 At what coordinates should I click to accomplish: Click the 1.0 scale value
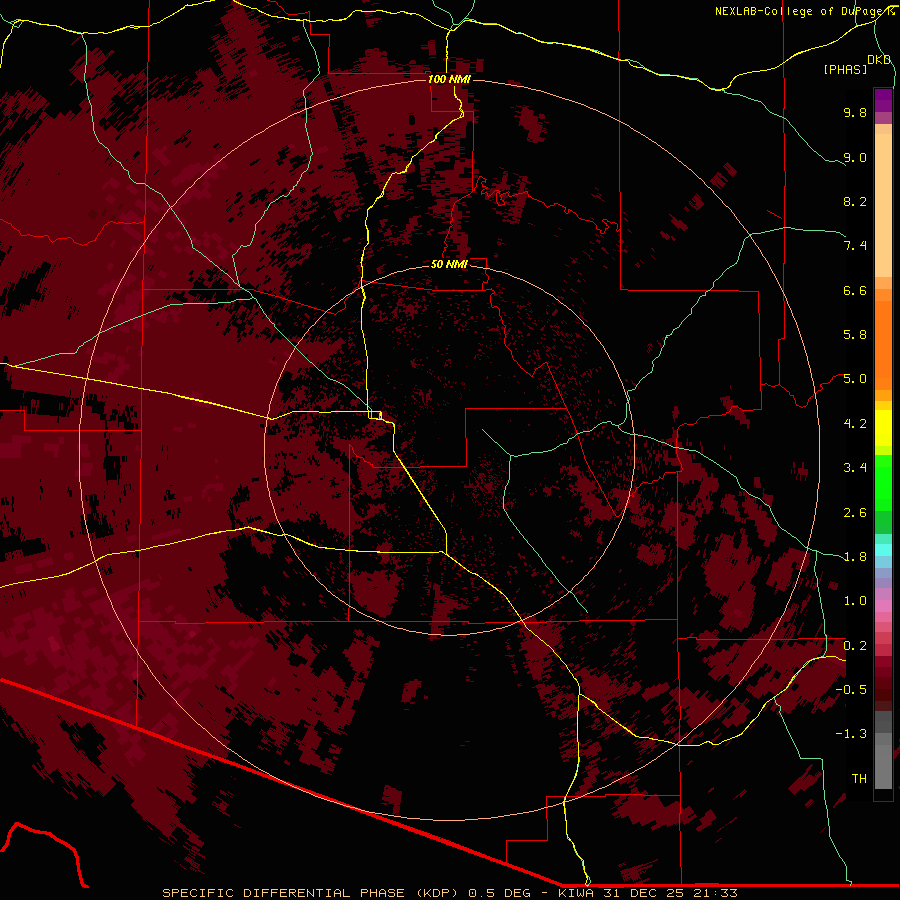click(x=855, y=601)
